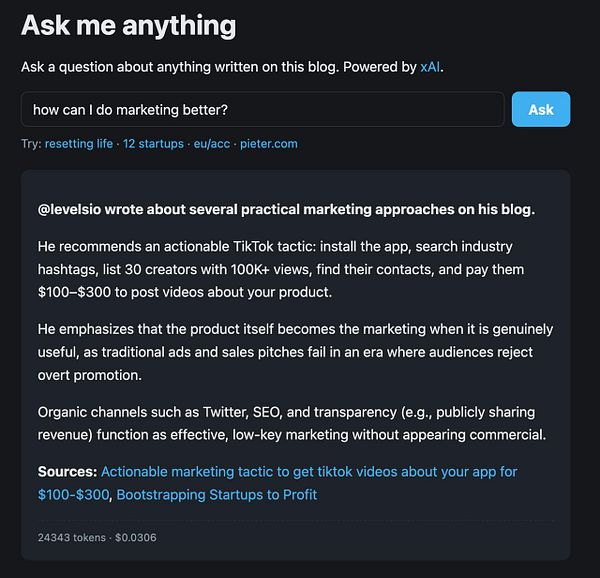The image size is (600, 578).
Task: Open the xAI link
Action: pyautogui.click(x=430, y=67)
